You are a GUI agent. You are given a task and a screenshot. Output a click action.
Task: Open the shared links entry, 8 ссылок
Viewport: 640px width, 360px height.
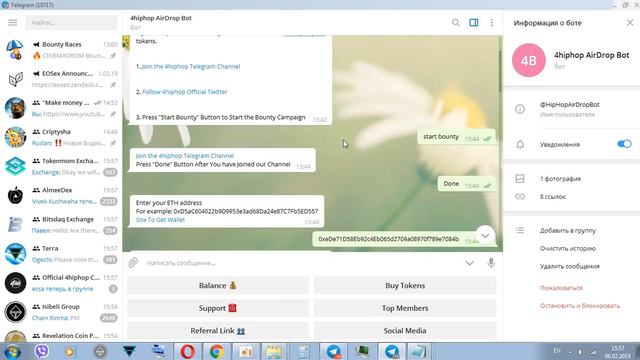click(553, 197)
